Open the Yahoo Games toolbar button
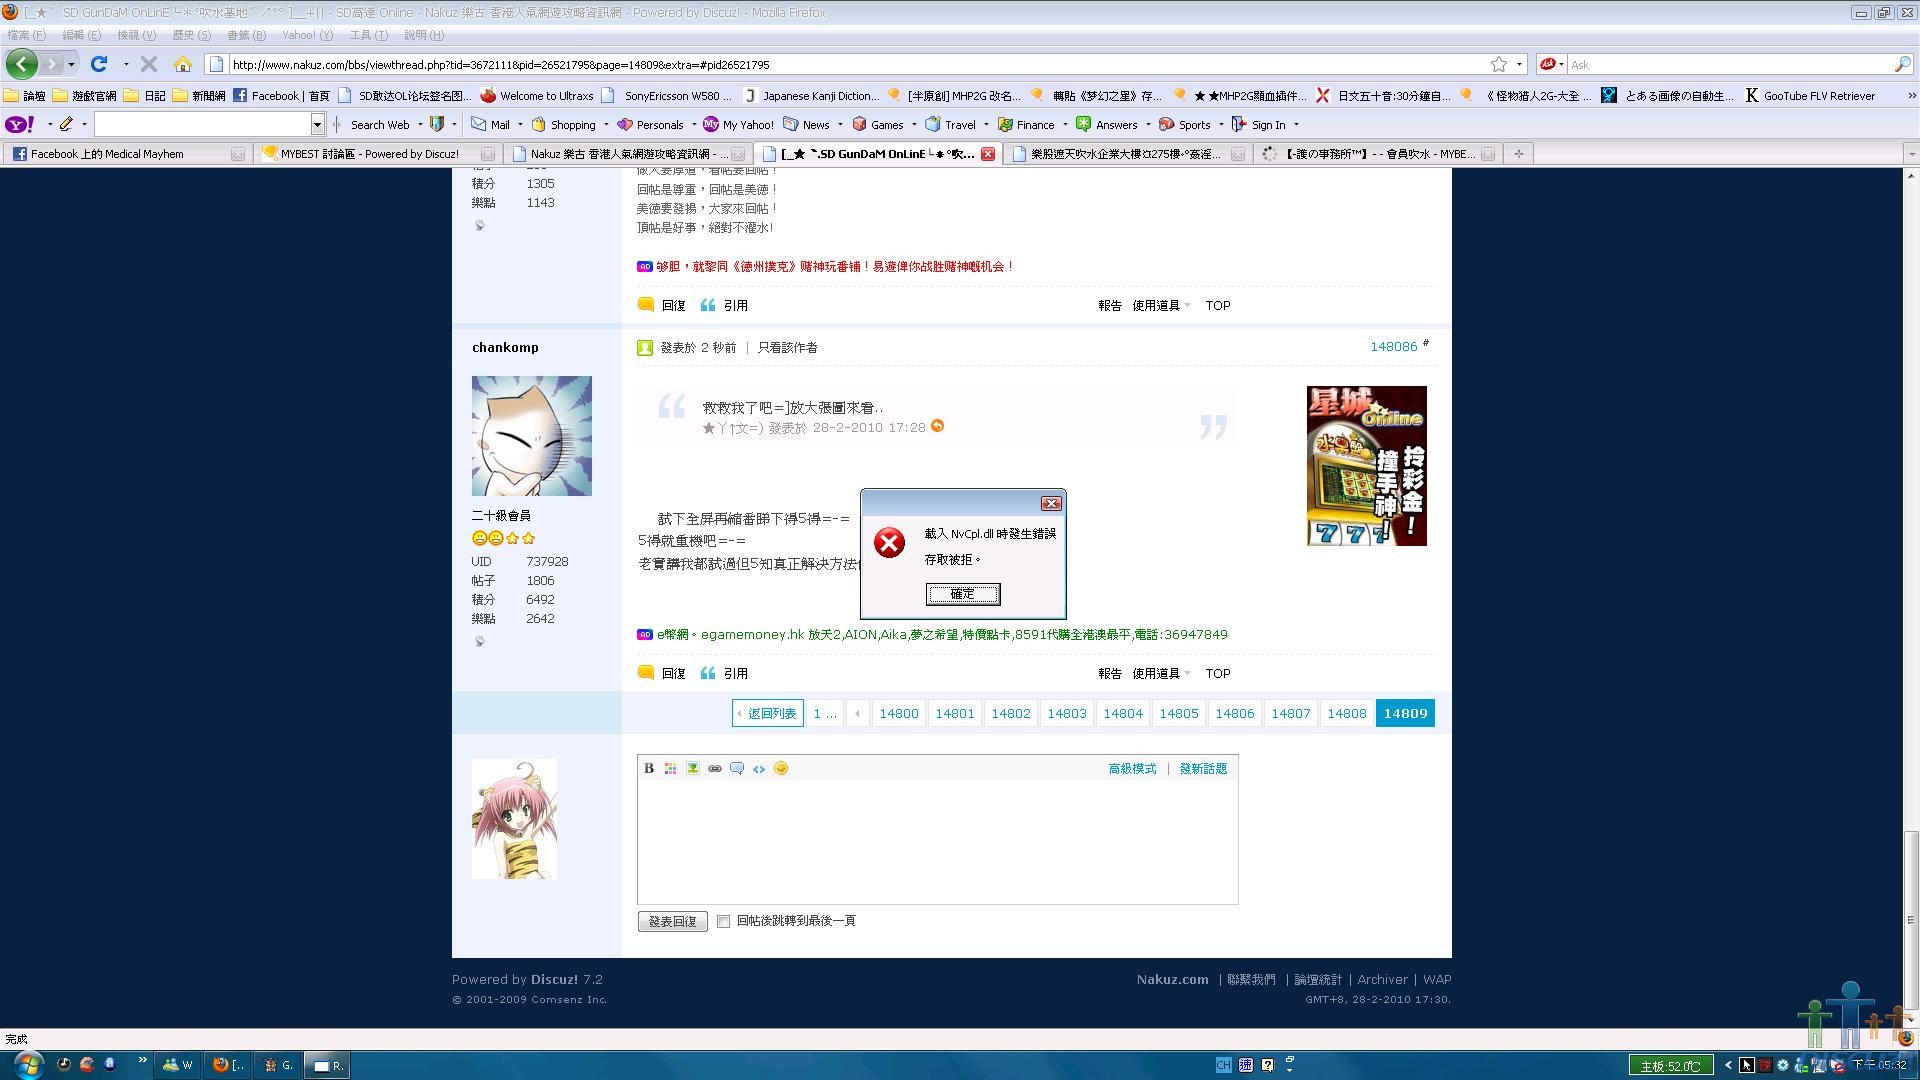1920x1080 pixels. click(x=877, y=124)
